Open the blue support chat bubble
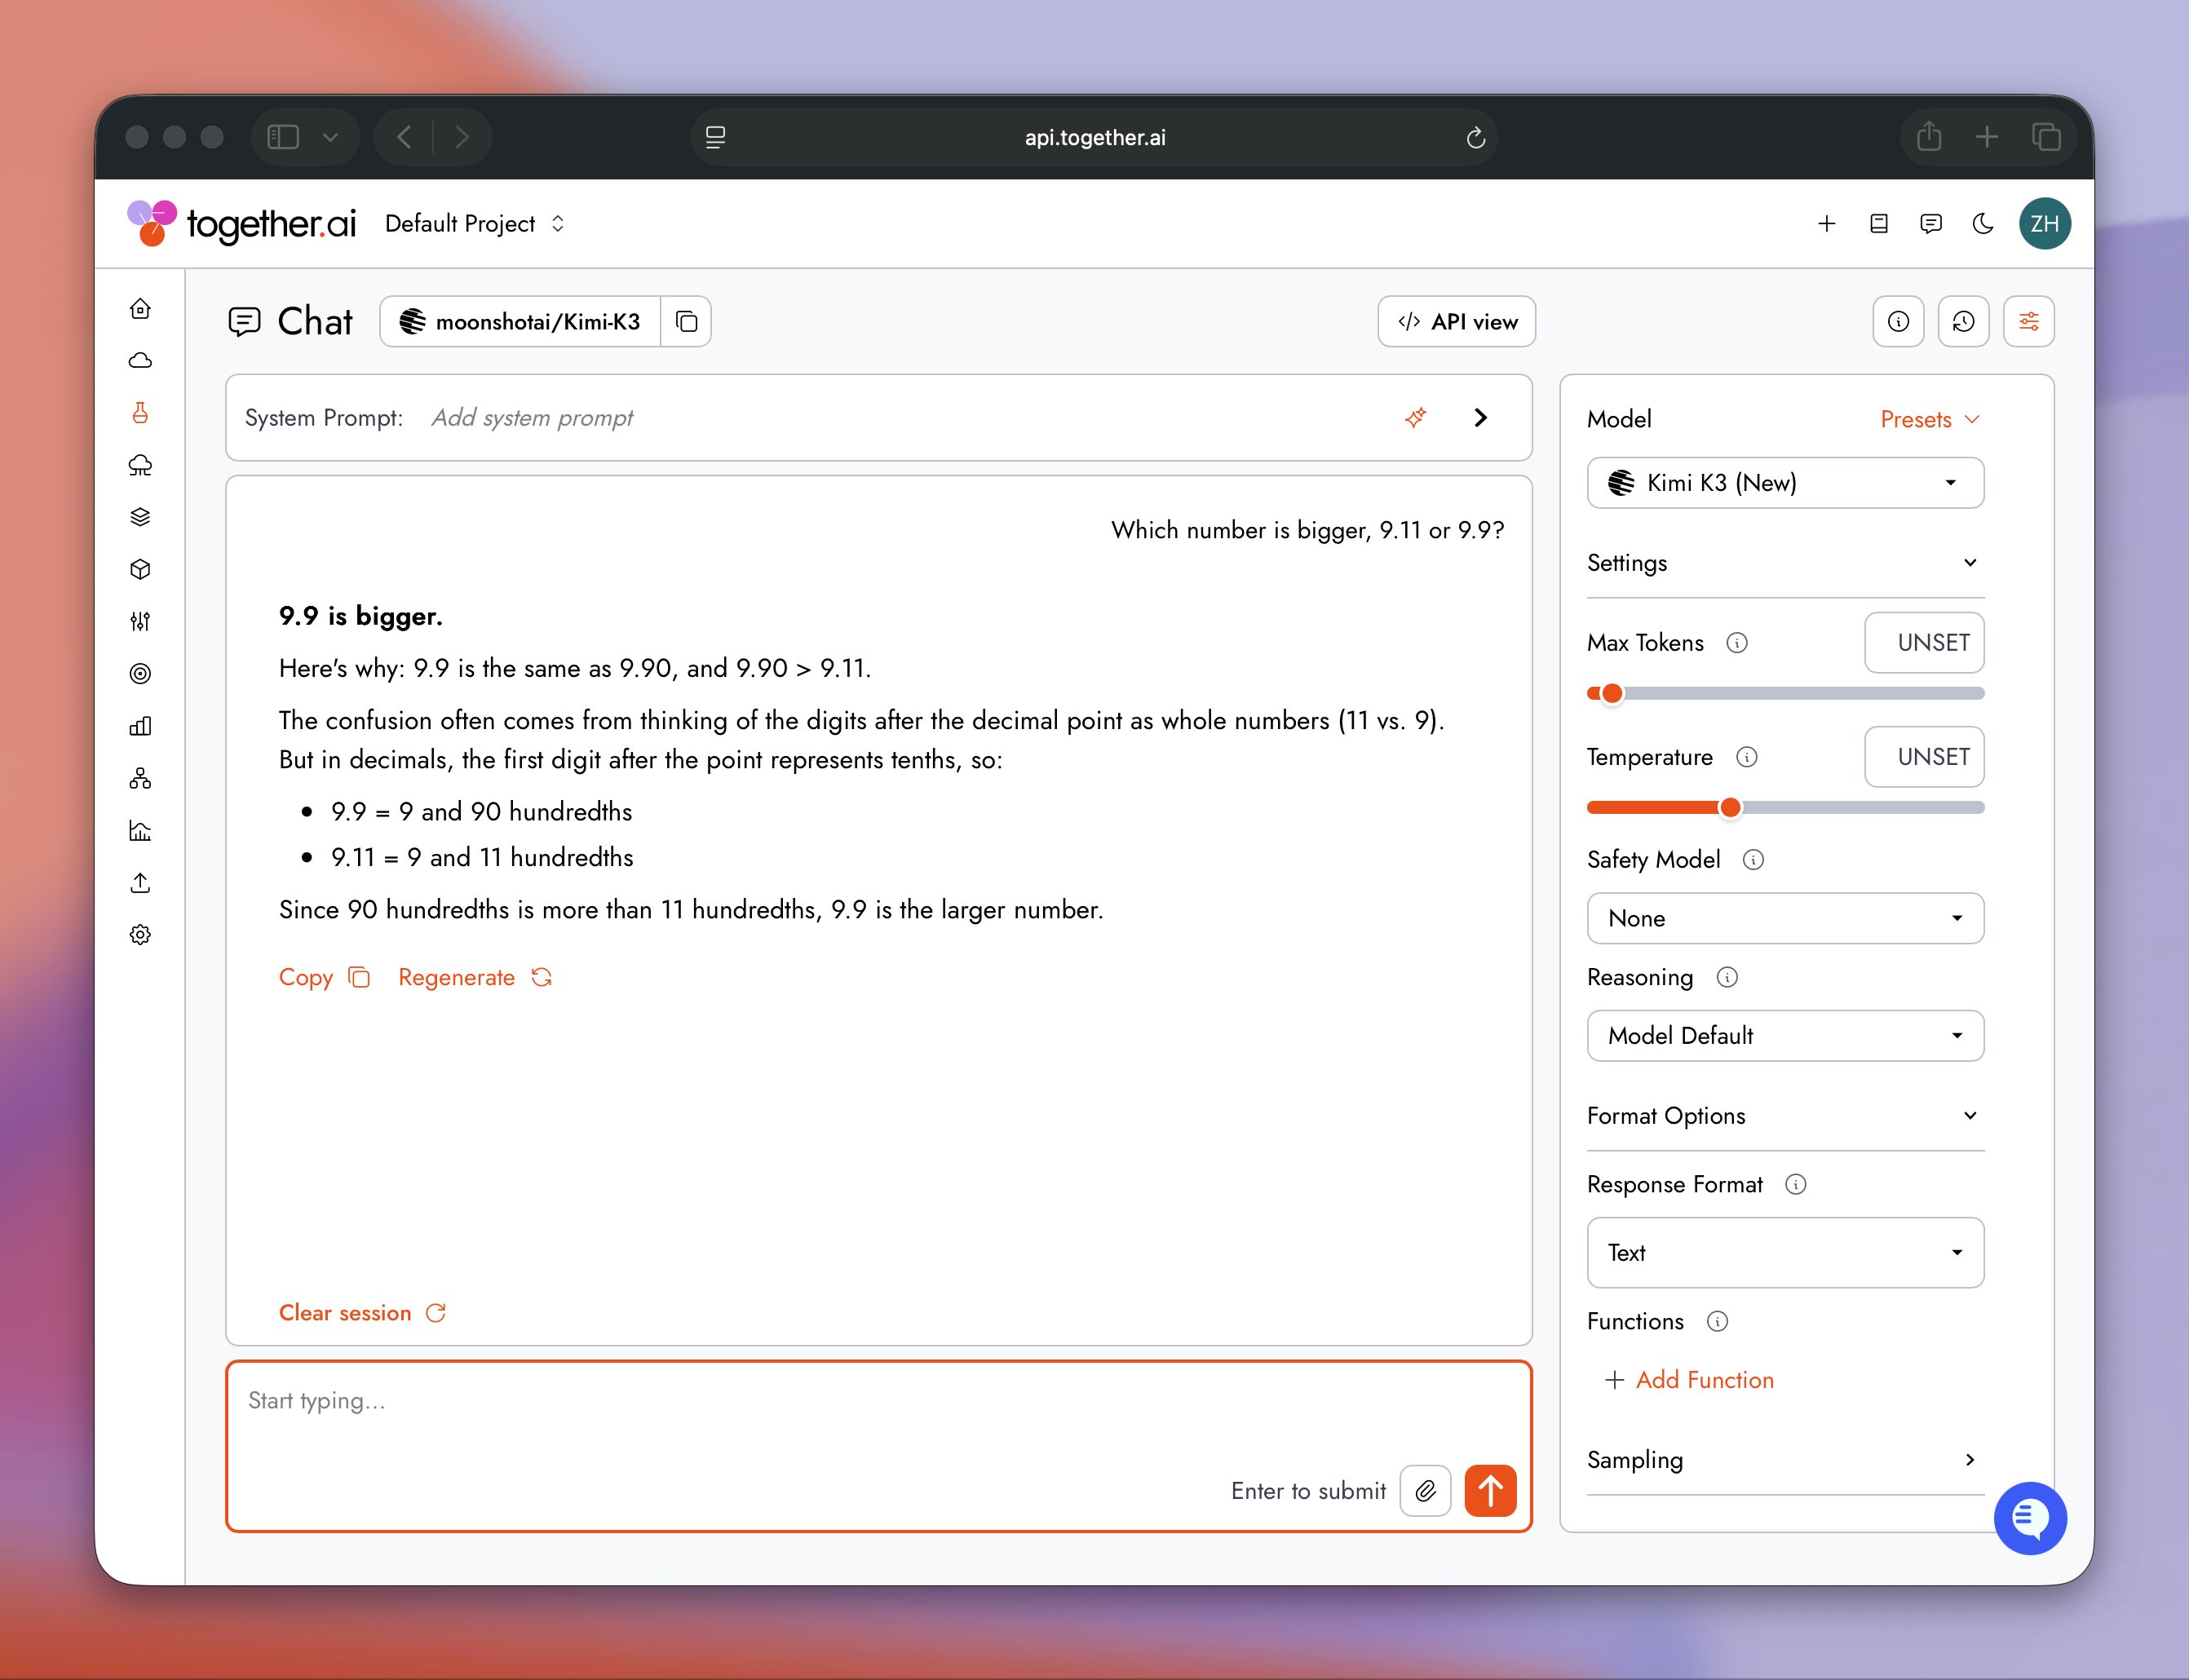This screenshot has width=2189, height=1680. pyautogui.click(x=2030, y=1518)
